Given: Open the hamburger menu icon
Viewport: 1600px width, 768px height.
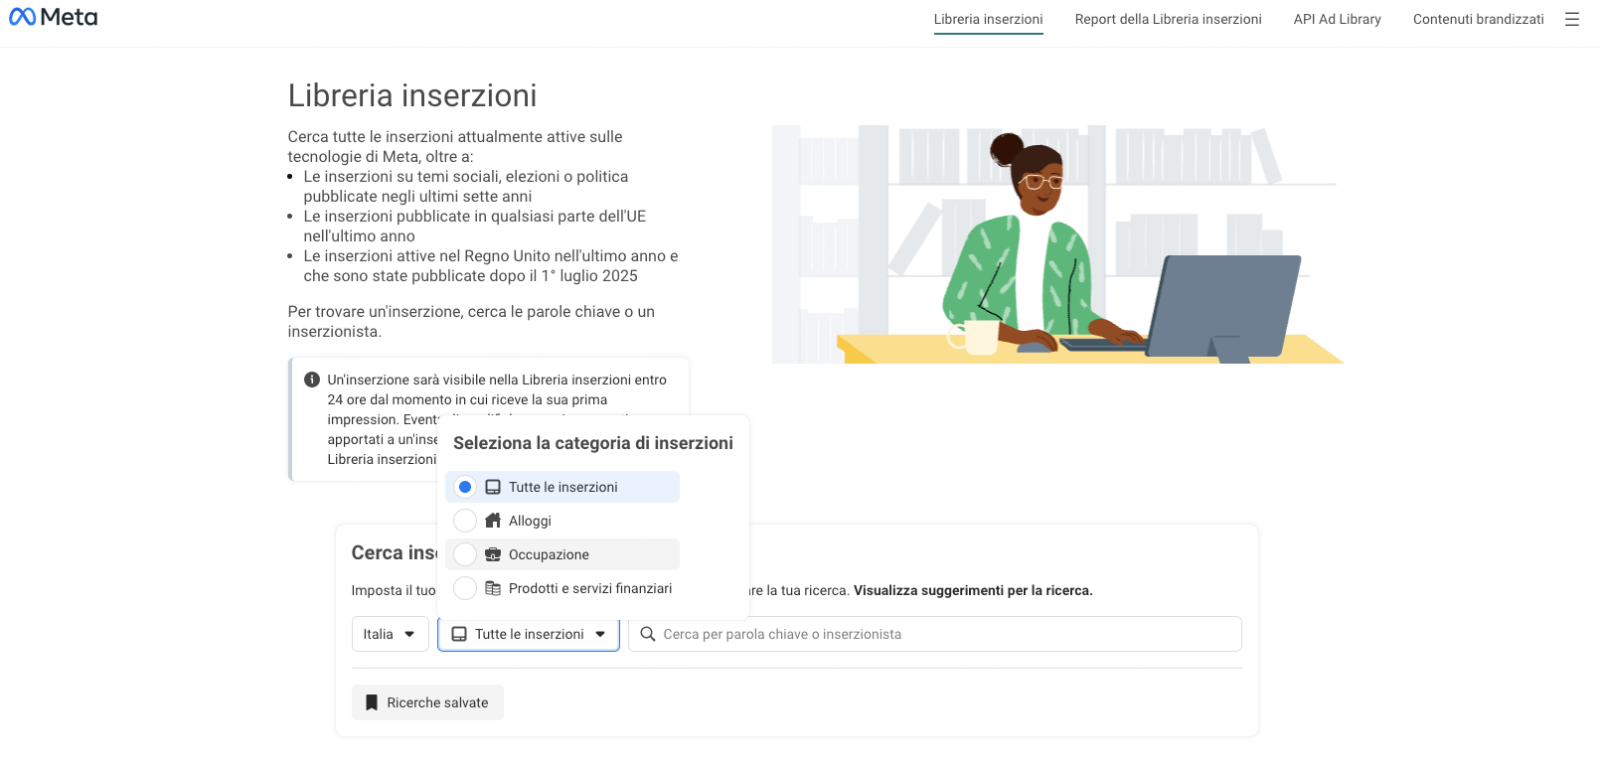Looking at the screenshot, I should click(1572, 19).
